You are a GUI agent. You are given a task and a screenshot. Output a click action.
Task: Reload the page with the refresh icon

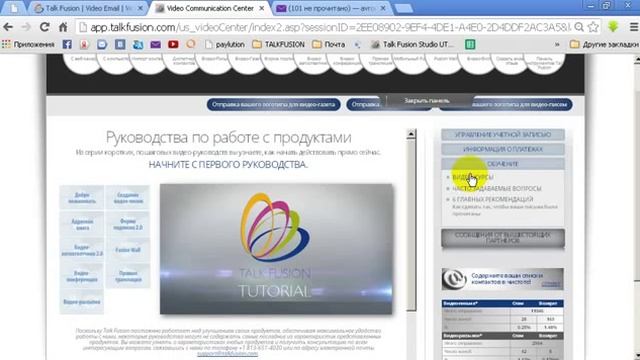tap(44, 27)
